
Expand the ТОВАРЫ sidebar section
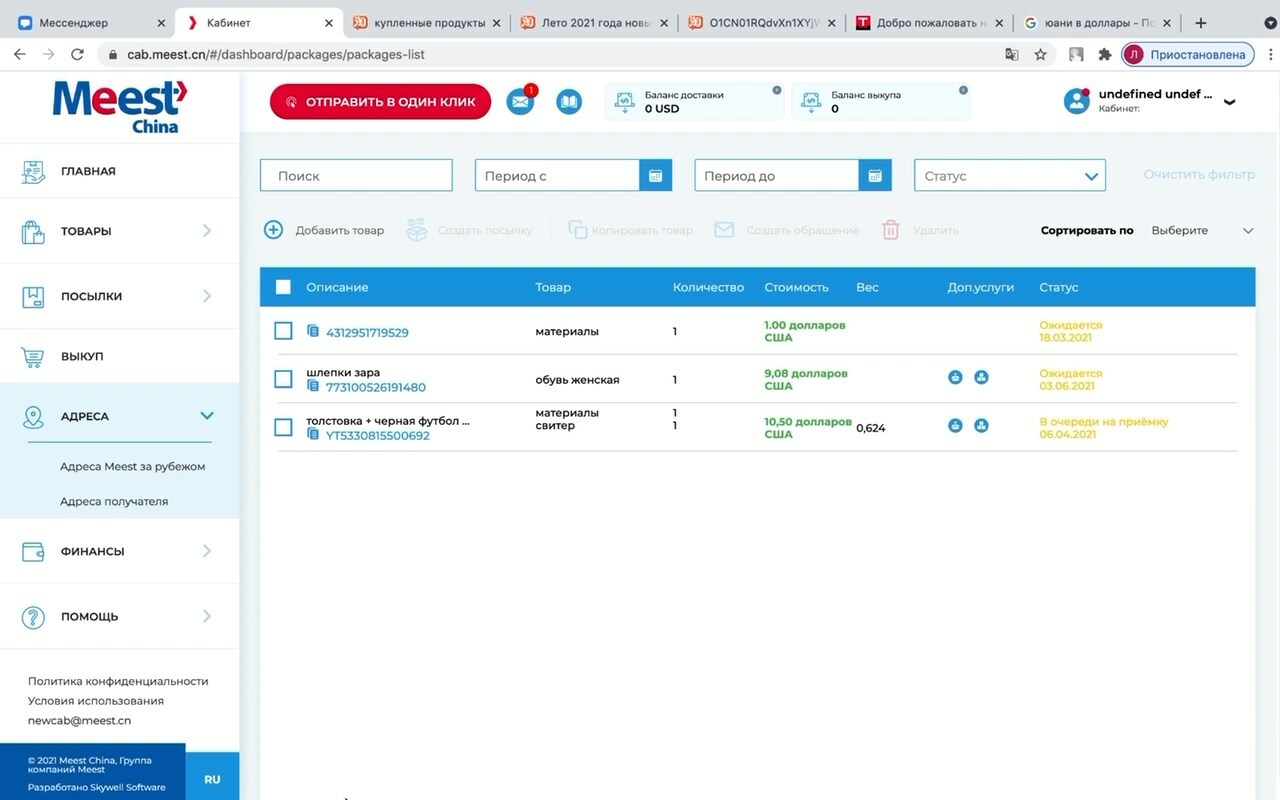pyautogui.click(x=207, y=231)
